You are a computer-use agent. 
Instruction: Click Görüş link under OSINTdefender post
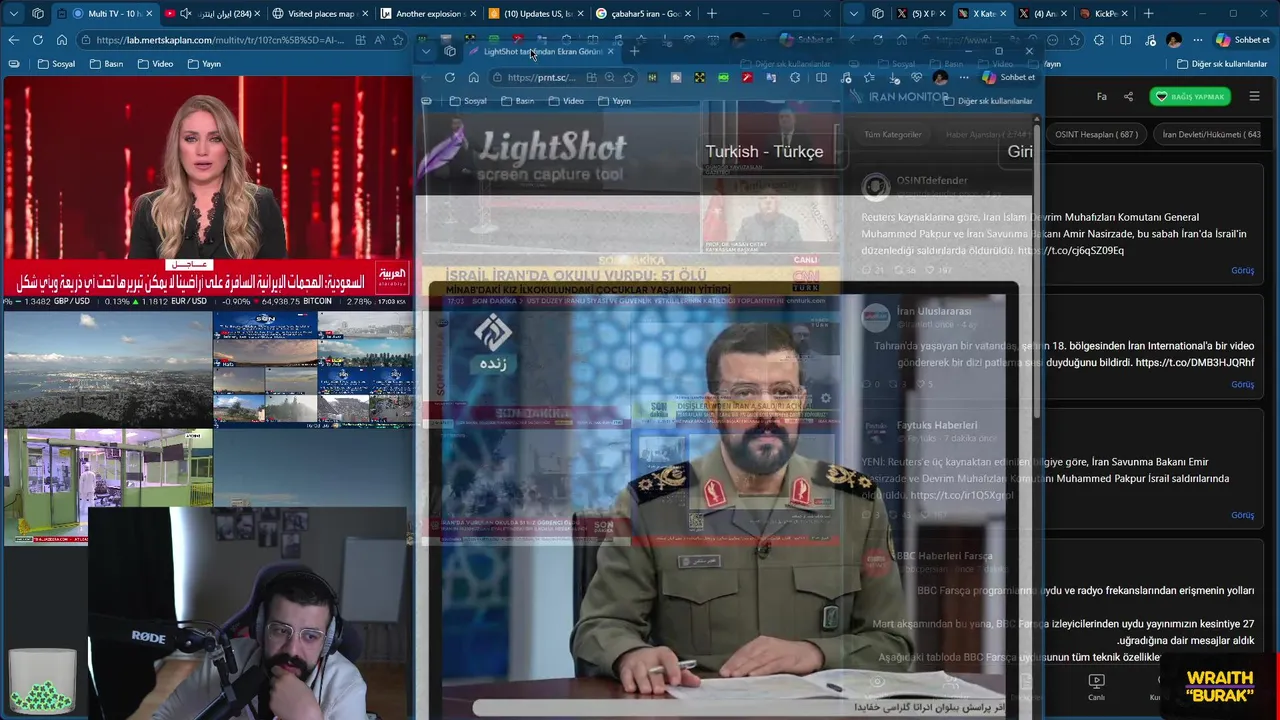click(x=1242, y=270)
